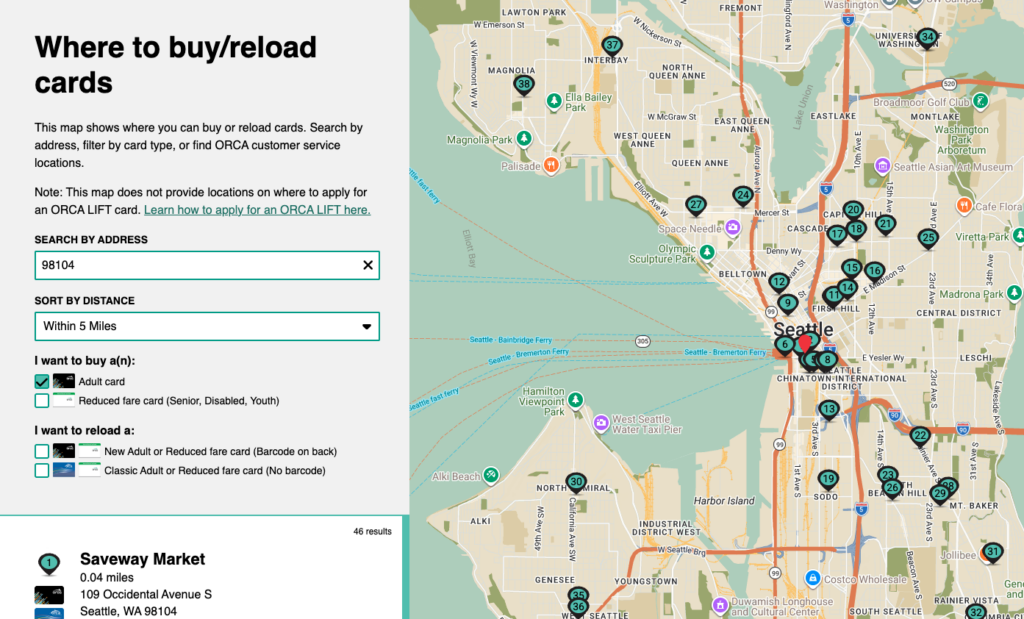
Task: Click map marker 27 near Space Needle
Action: pyautogui.click(x=697, y=205)
